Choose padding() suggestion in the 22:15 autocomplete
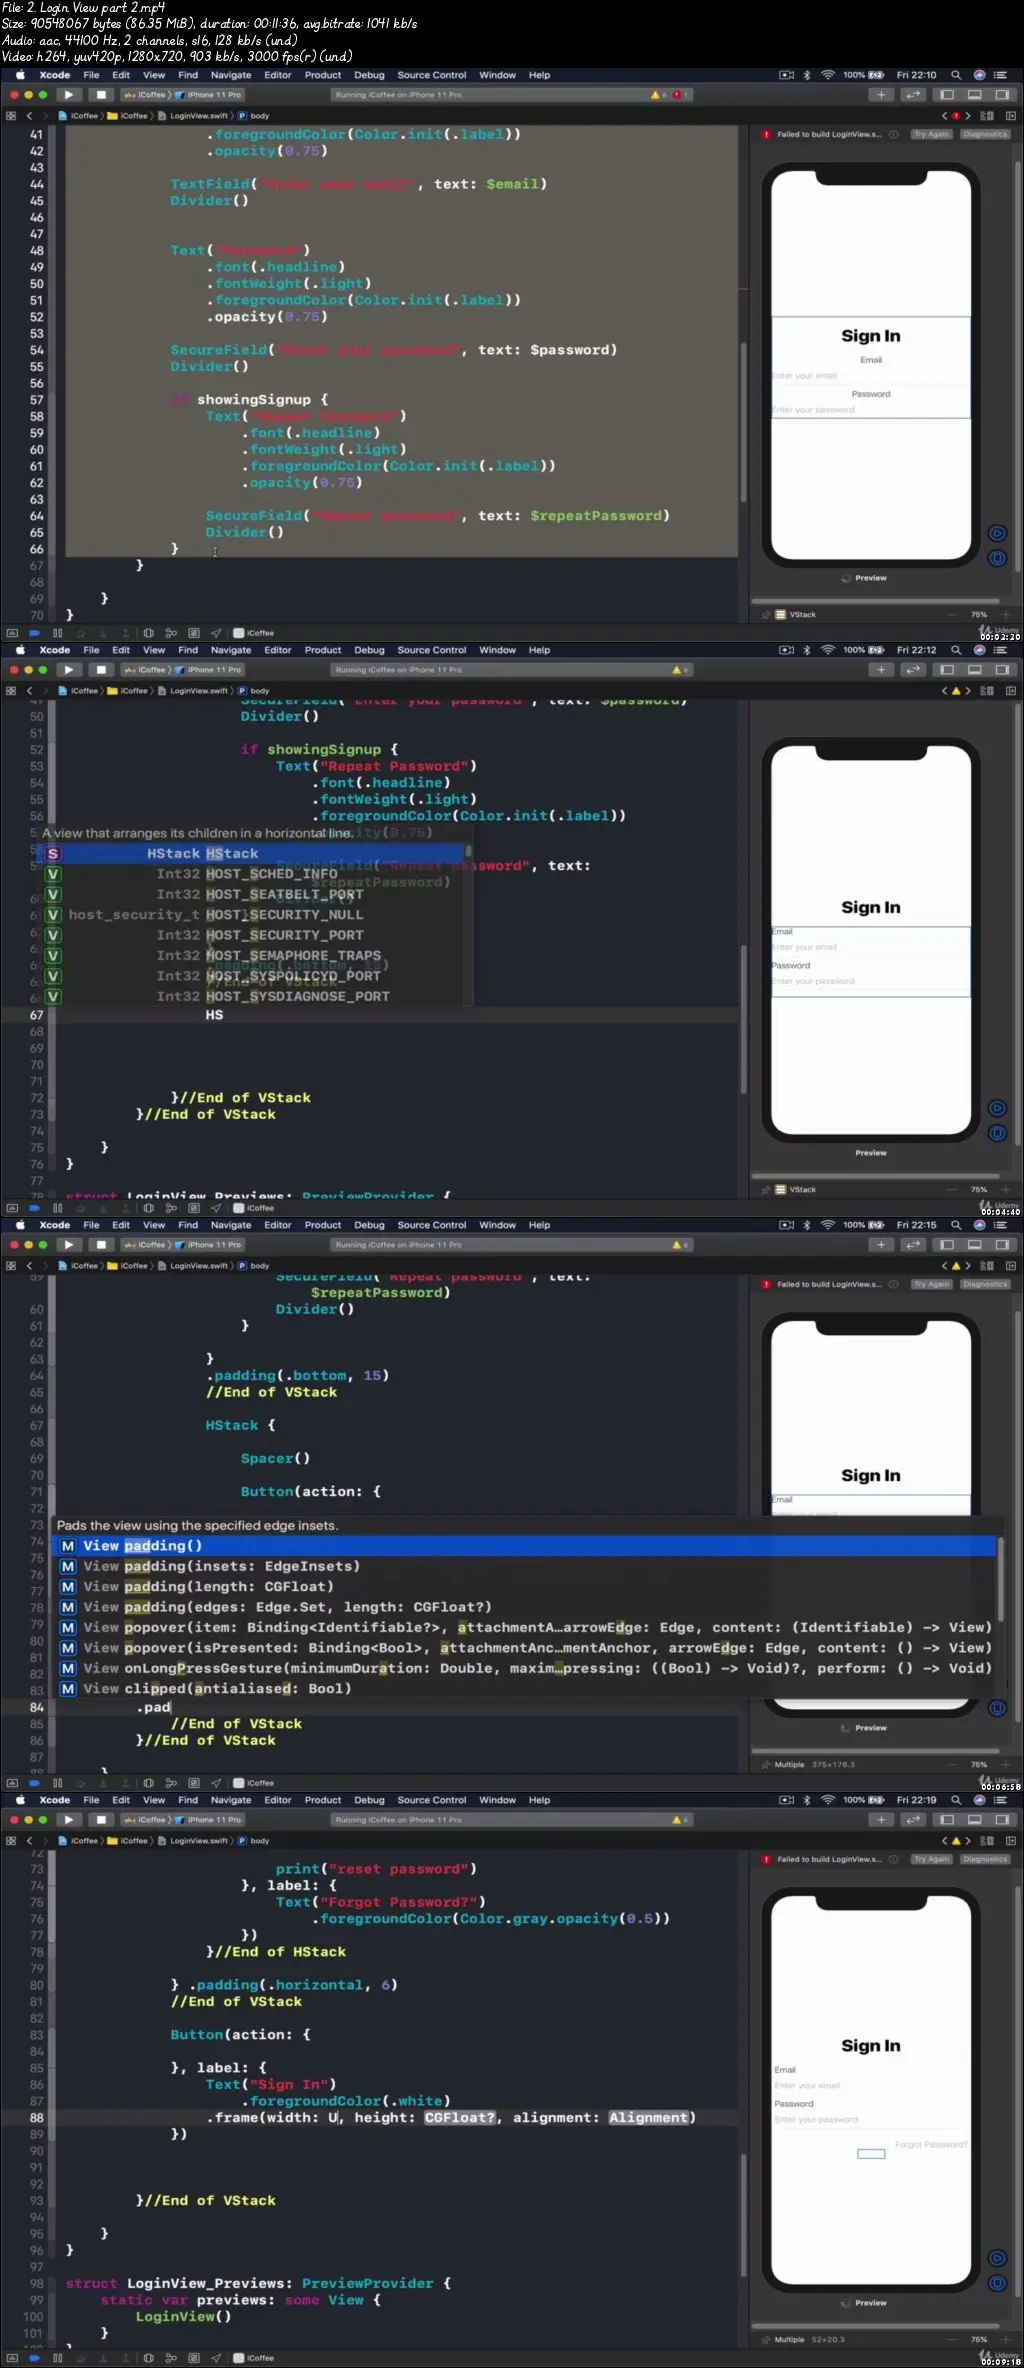 click(x=525, y=1546)
